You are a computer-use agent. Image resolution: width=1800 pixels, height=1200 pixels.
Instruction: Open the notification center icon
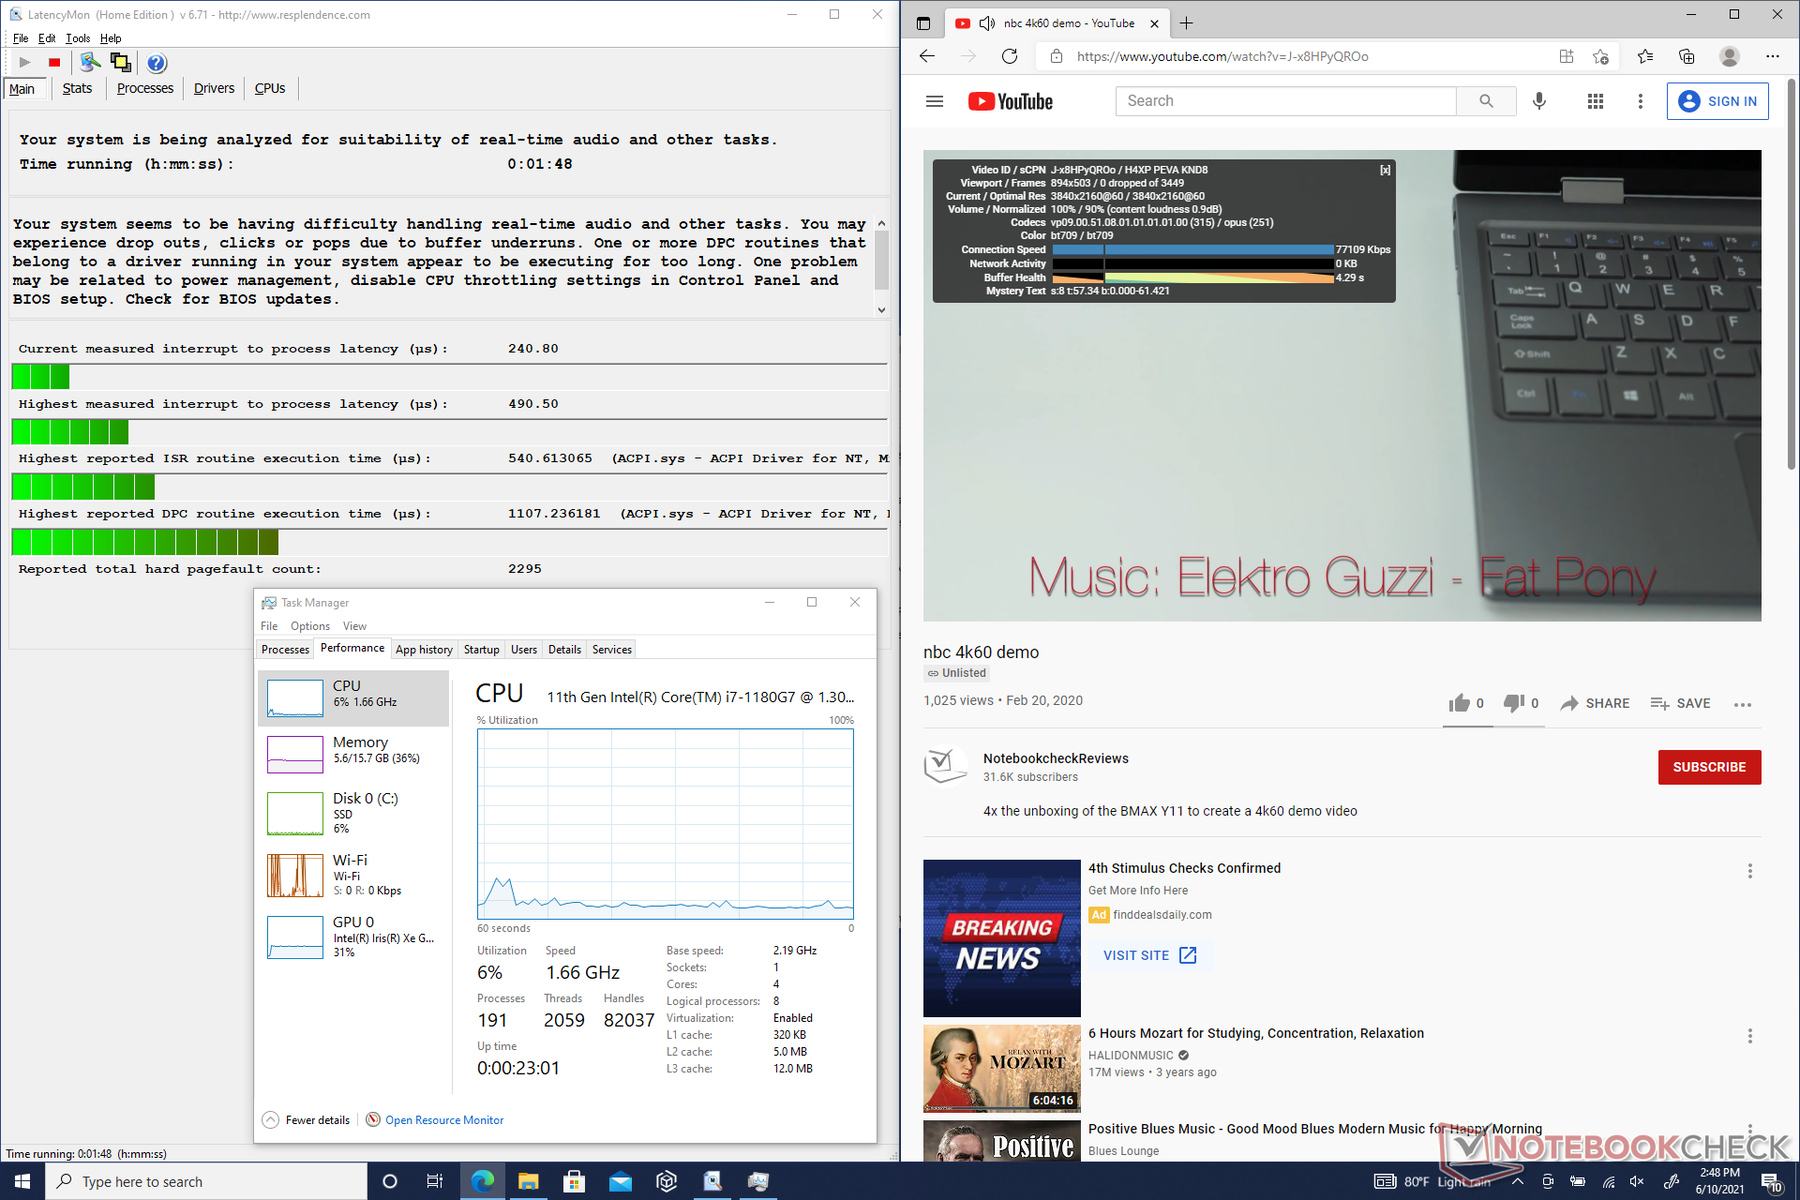1771,1182
